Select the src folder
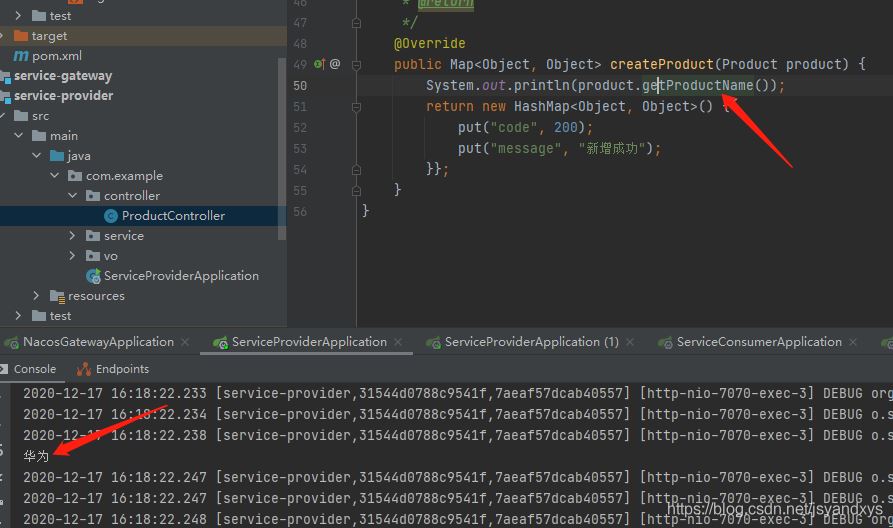Image resolution: width=893 pixels, height=528 pixels. [40, 116]
